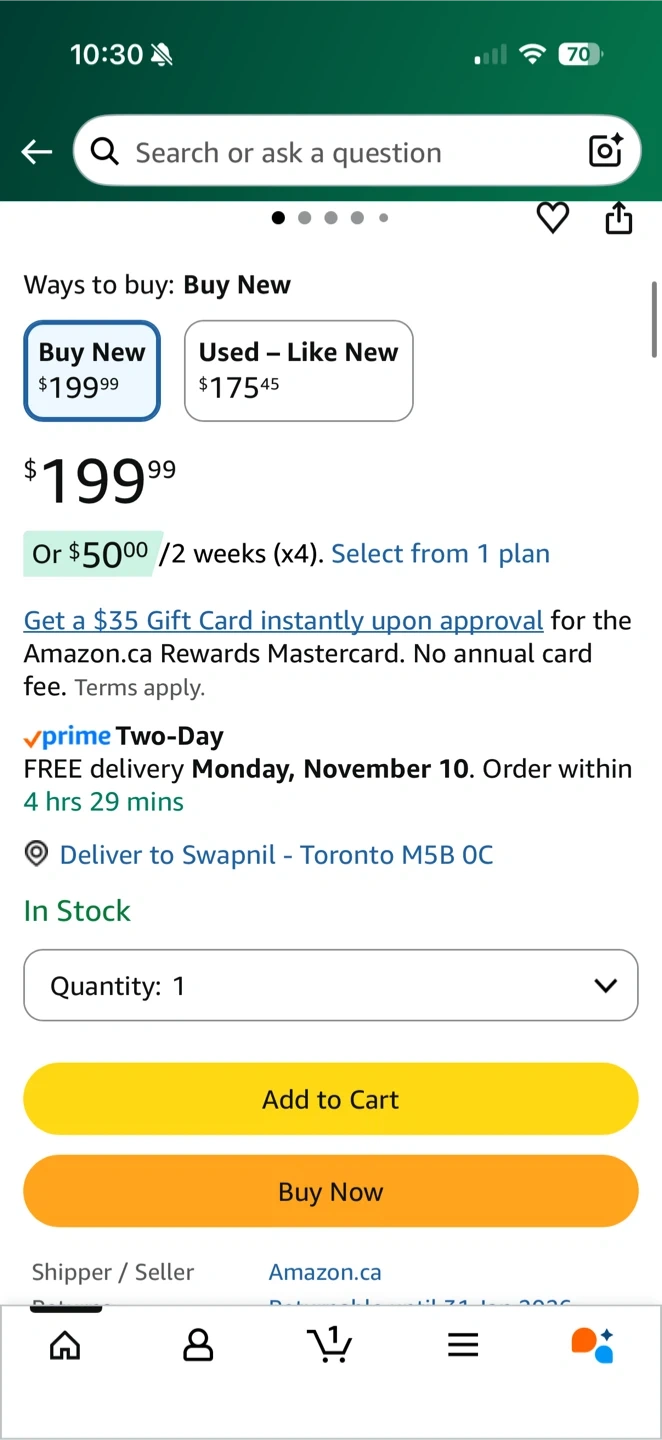
Task: Open the Amazon.ca seller link
Action: [325, 1272]
